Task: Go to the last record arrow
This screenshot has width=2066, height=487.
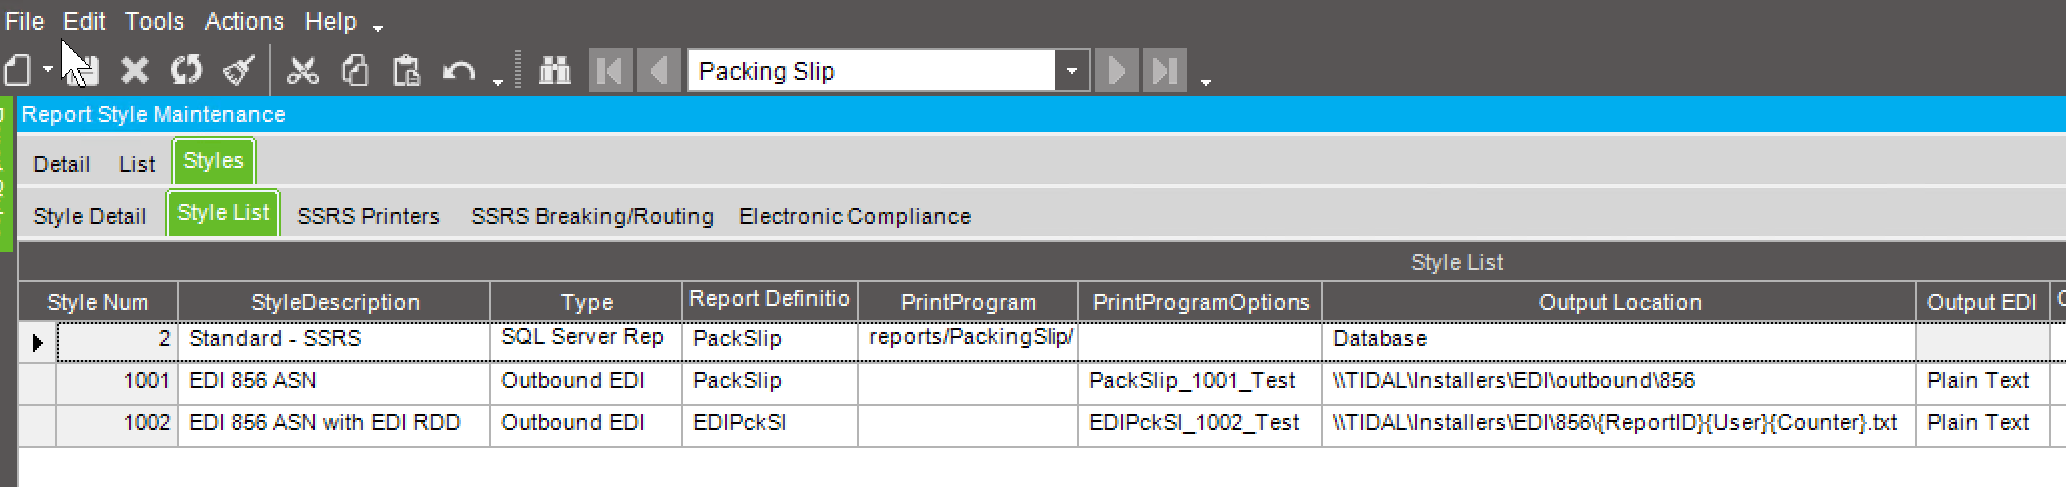Action: click(x=1164, y=71)
